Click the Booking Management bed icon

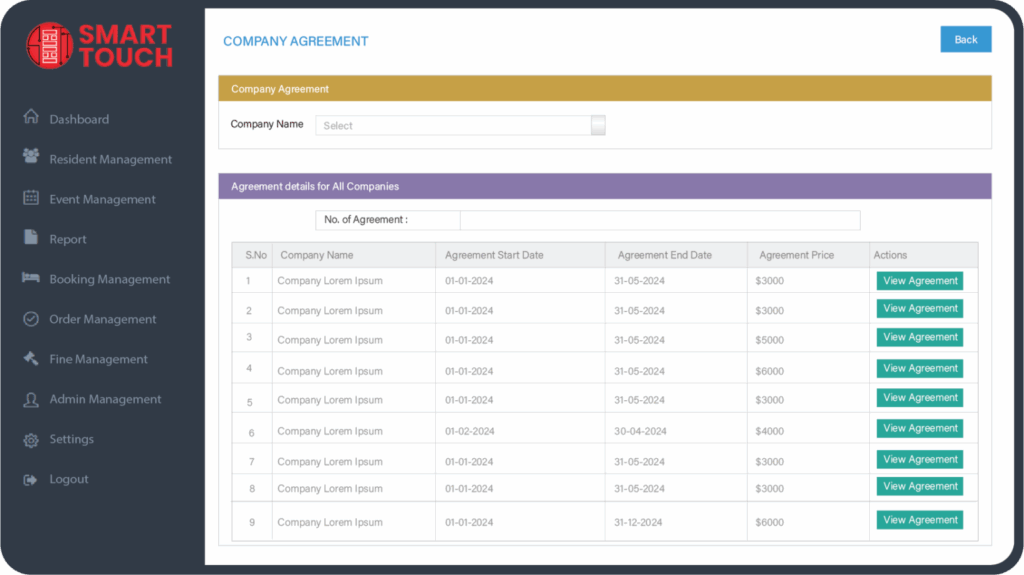click(x=31, y=278)
